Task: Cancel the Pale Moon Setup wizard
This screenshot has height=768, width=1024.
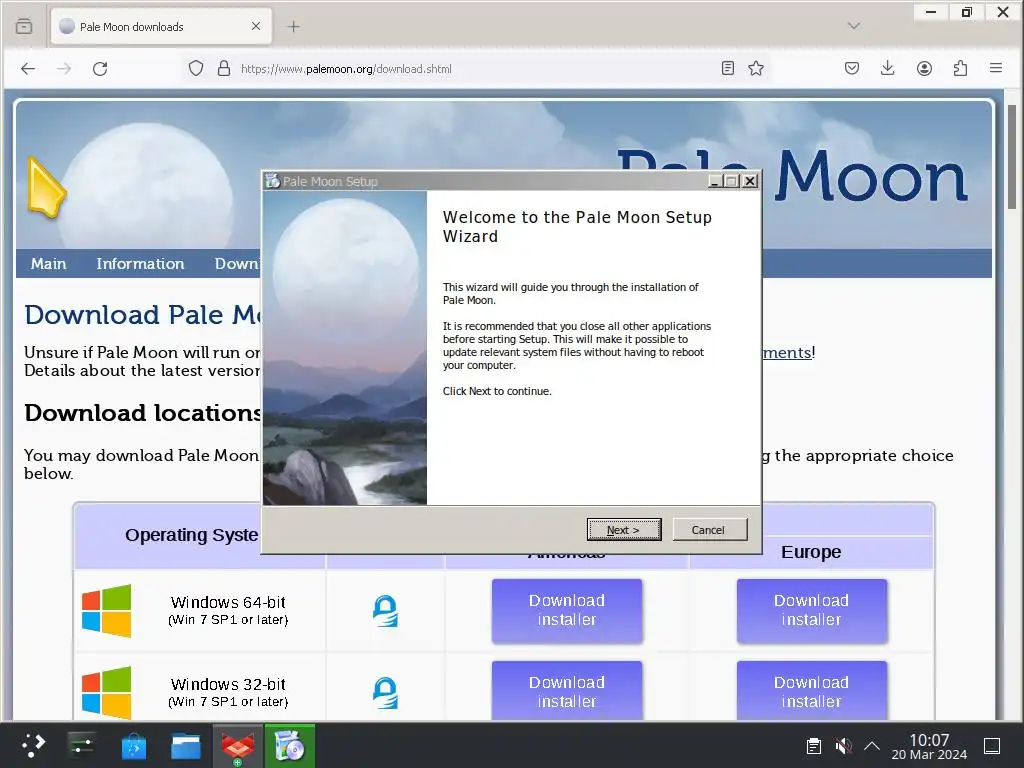Action: tap(709, 530)
